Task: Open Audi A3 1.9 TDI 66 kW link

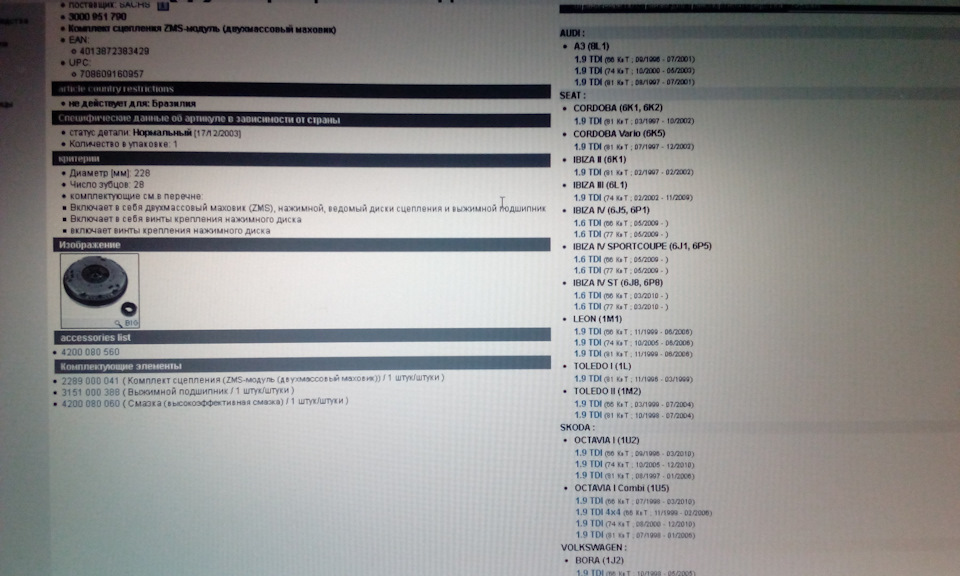Action: [x=588, y=59]
